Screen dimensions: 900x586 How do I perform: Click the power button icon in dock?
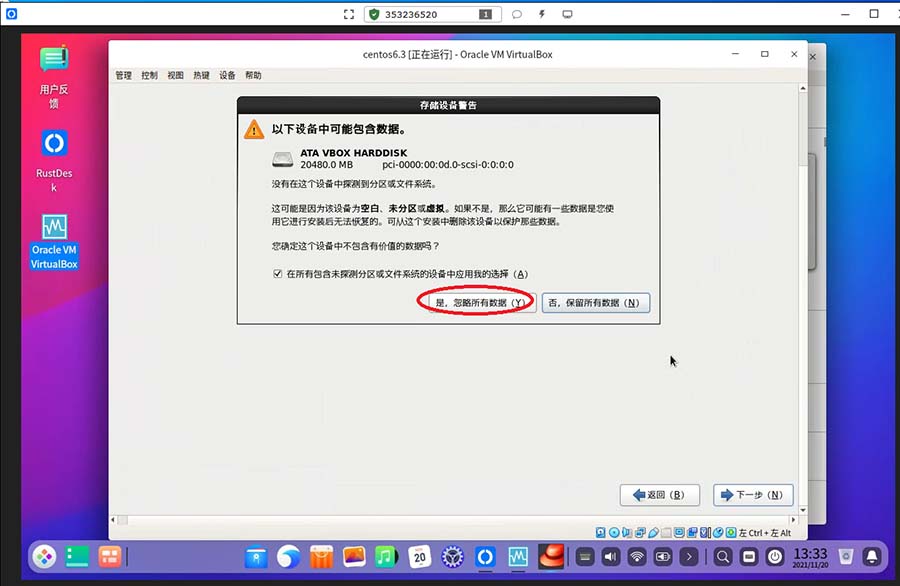pyautogui.click(x=775, y=557)
